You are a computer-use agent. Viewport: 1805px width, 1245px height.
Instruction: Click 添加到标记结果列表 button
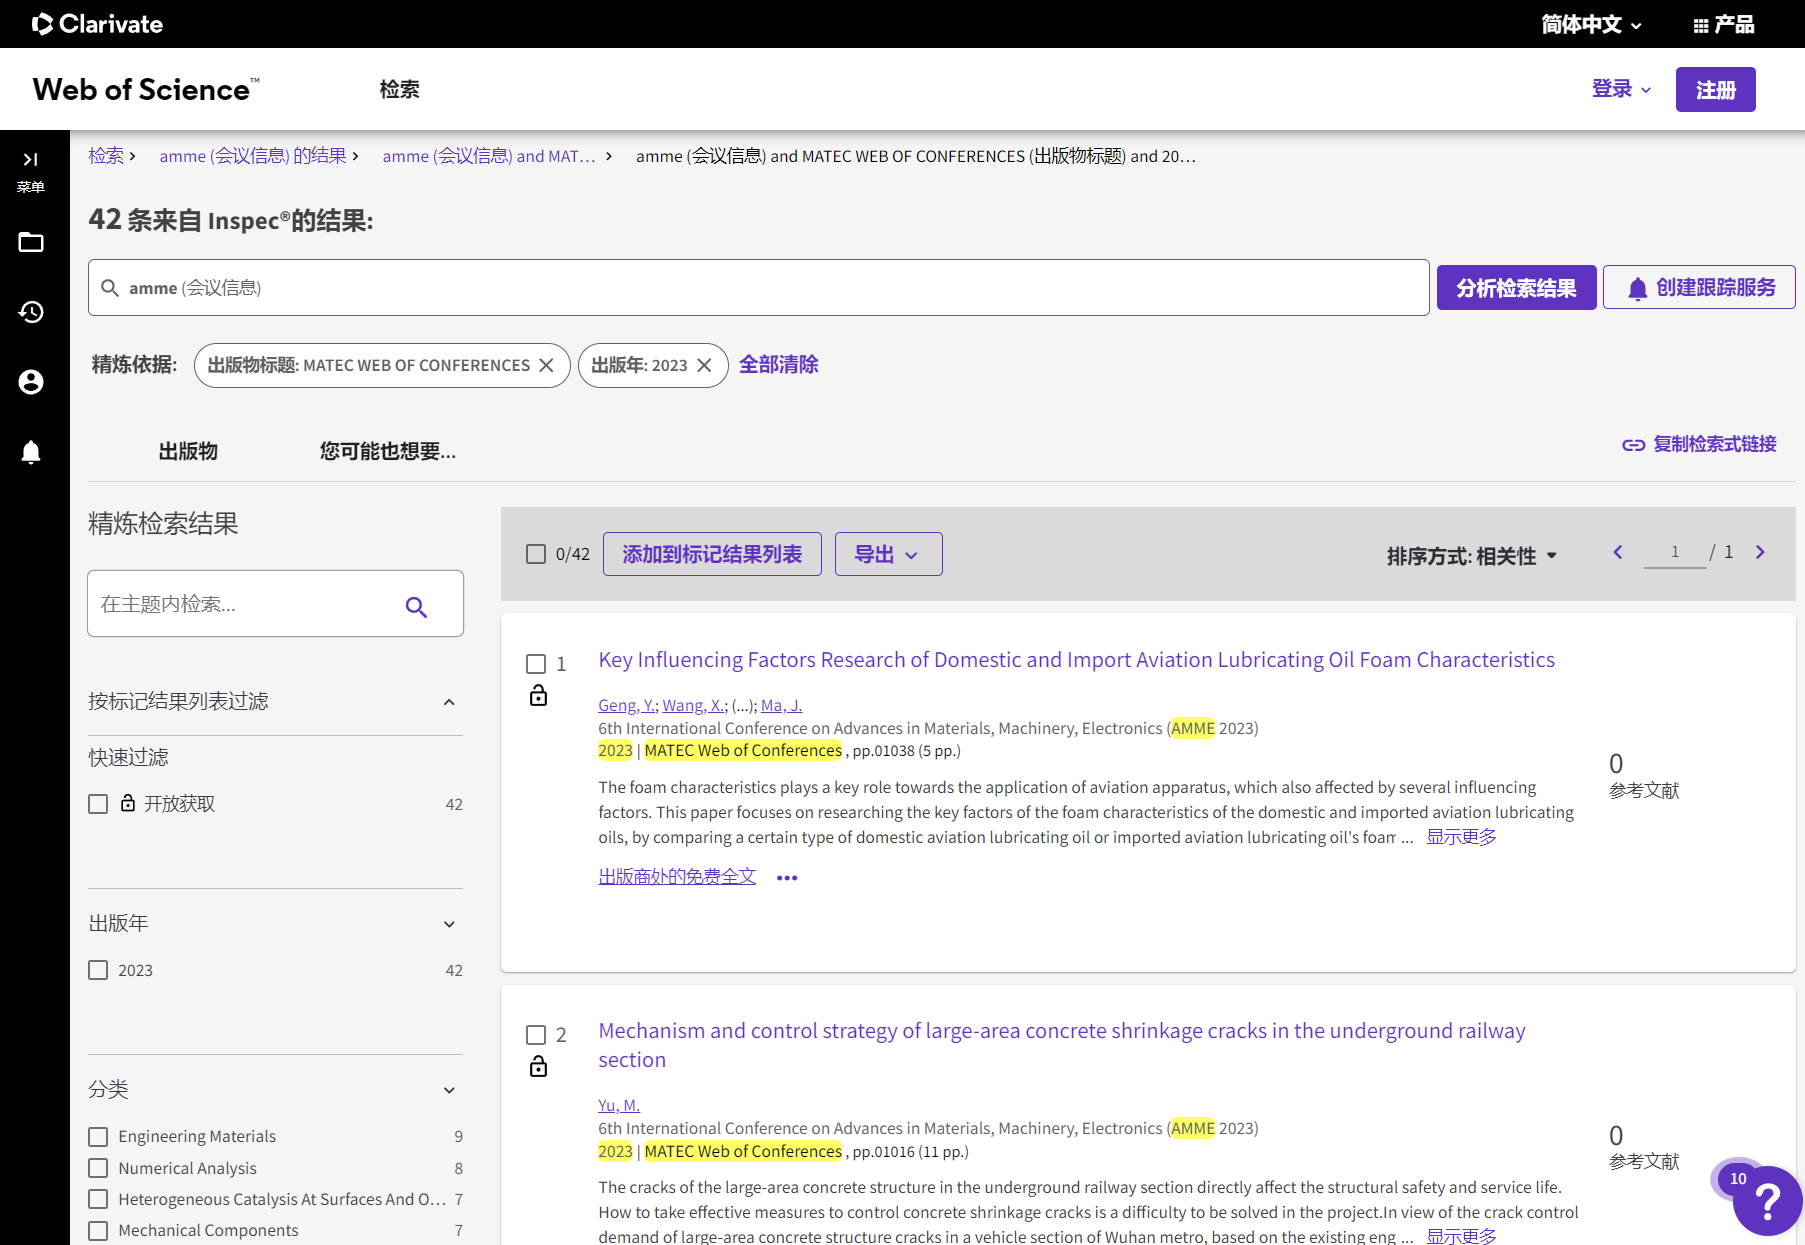712,554
